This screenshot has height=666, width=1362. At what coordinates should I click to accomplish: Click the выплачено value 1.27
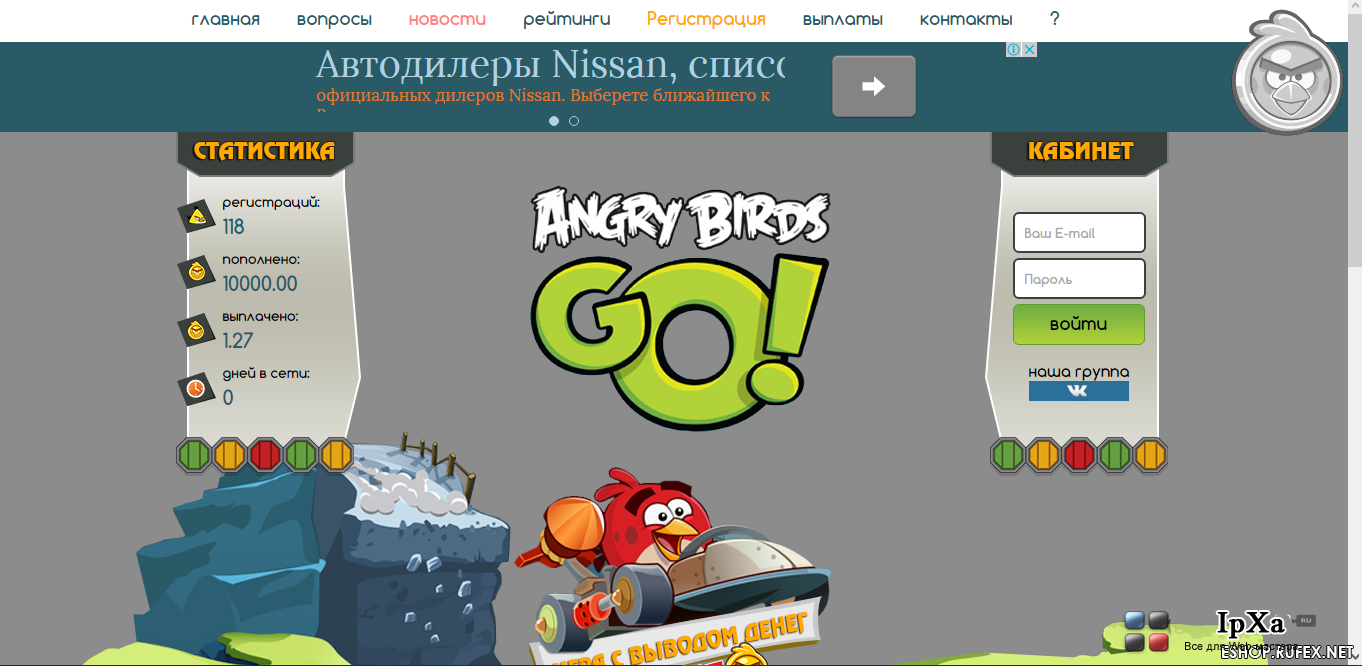[238, 341]
